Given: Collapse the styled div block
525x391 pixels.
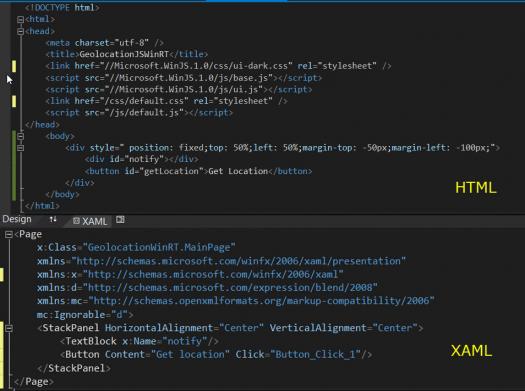Looking at the screenshot, I should [x=20, y=148].
